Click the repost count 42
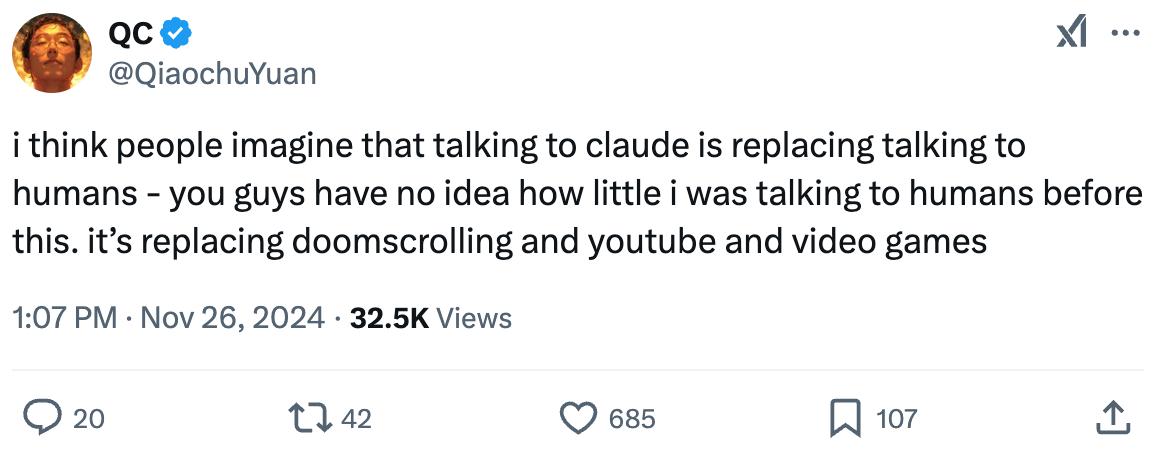 357,418
